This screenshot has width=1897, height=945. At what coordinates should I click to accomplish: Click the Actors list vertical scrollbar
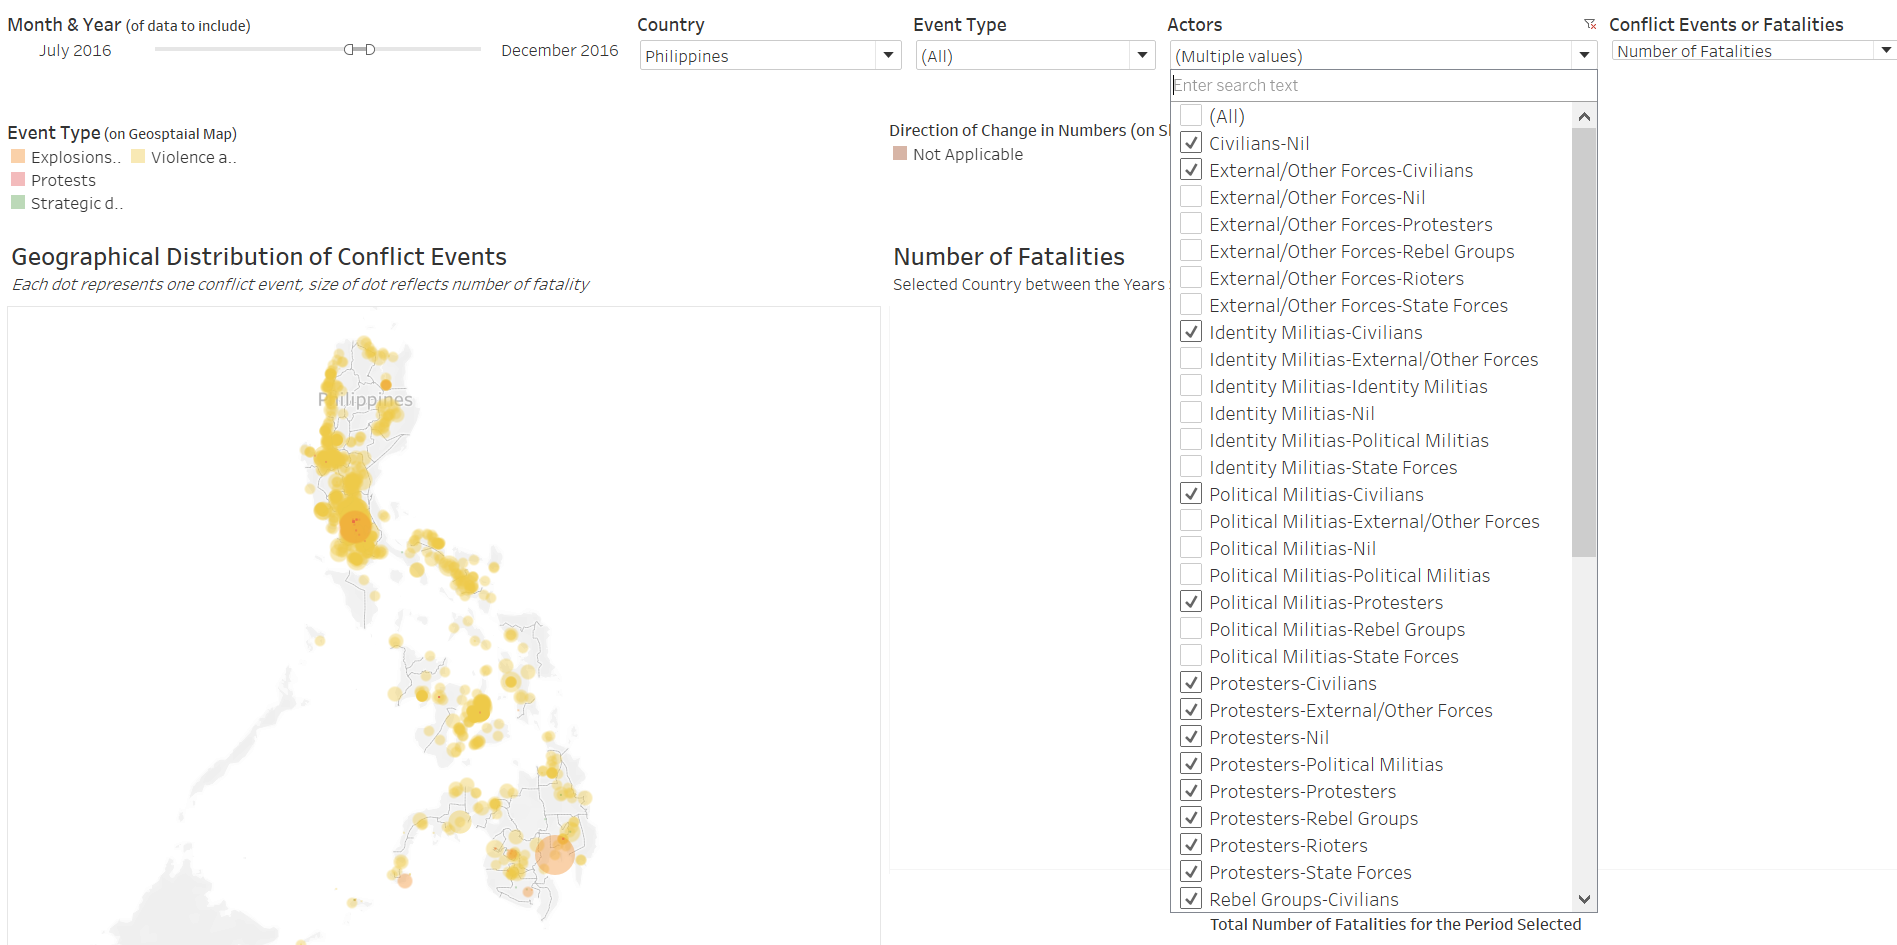pyautogui.click(x=1583, y=340)
